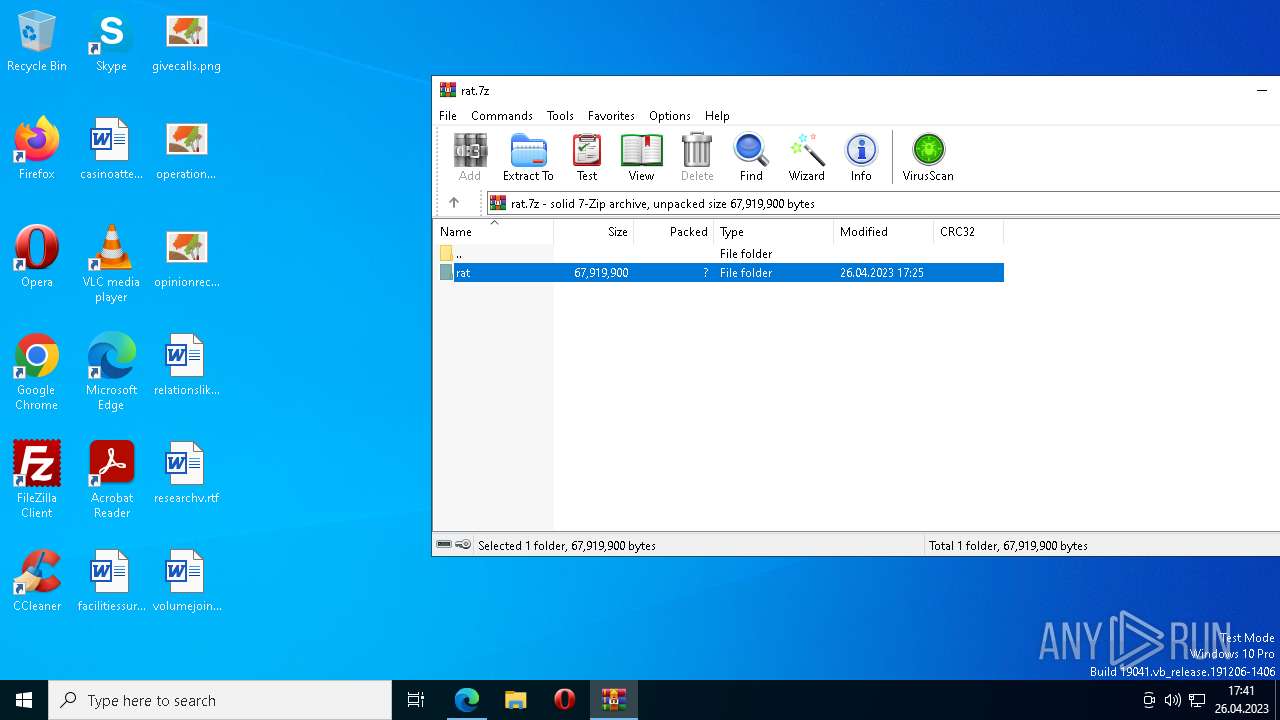Screen dimensions: 1280x720
Task: Sort list by Modified column header
Action: 883,232
